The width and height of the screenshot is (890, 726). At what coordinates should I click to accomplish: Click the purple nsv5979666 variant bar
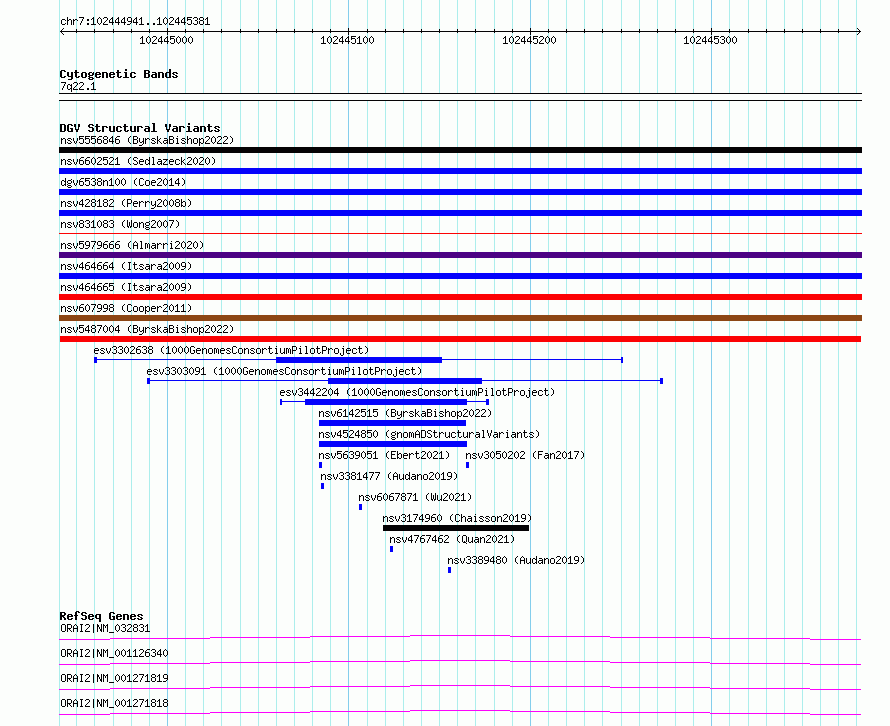[x=460, y=255]
